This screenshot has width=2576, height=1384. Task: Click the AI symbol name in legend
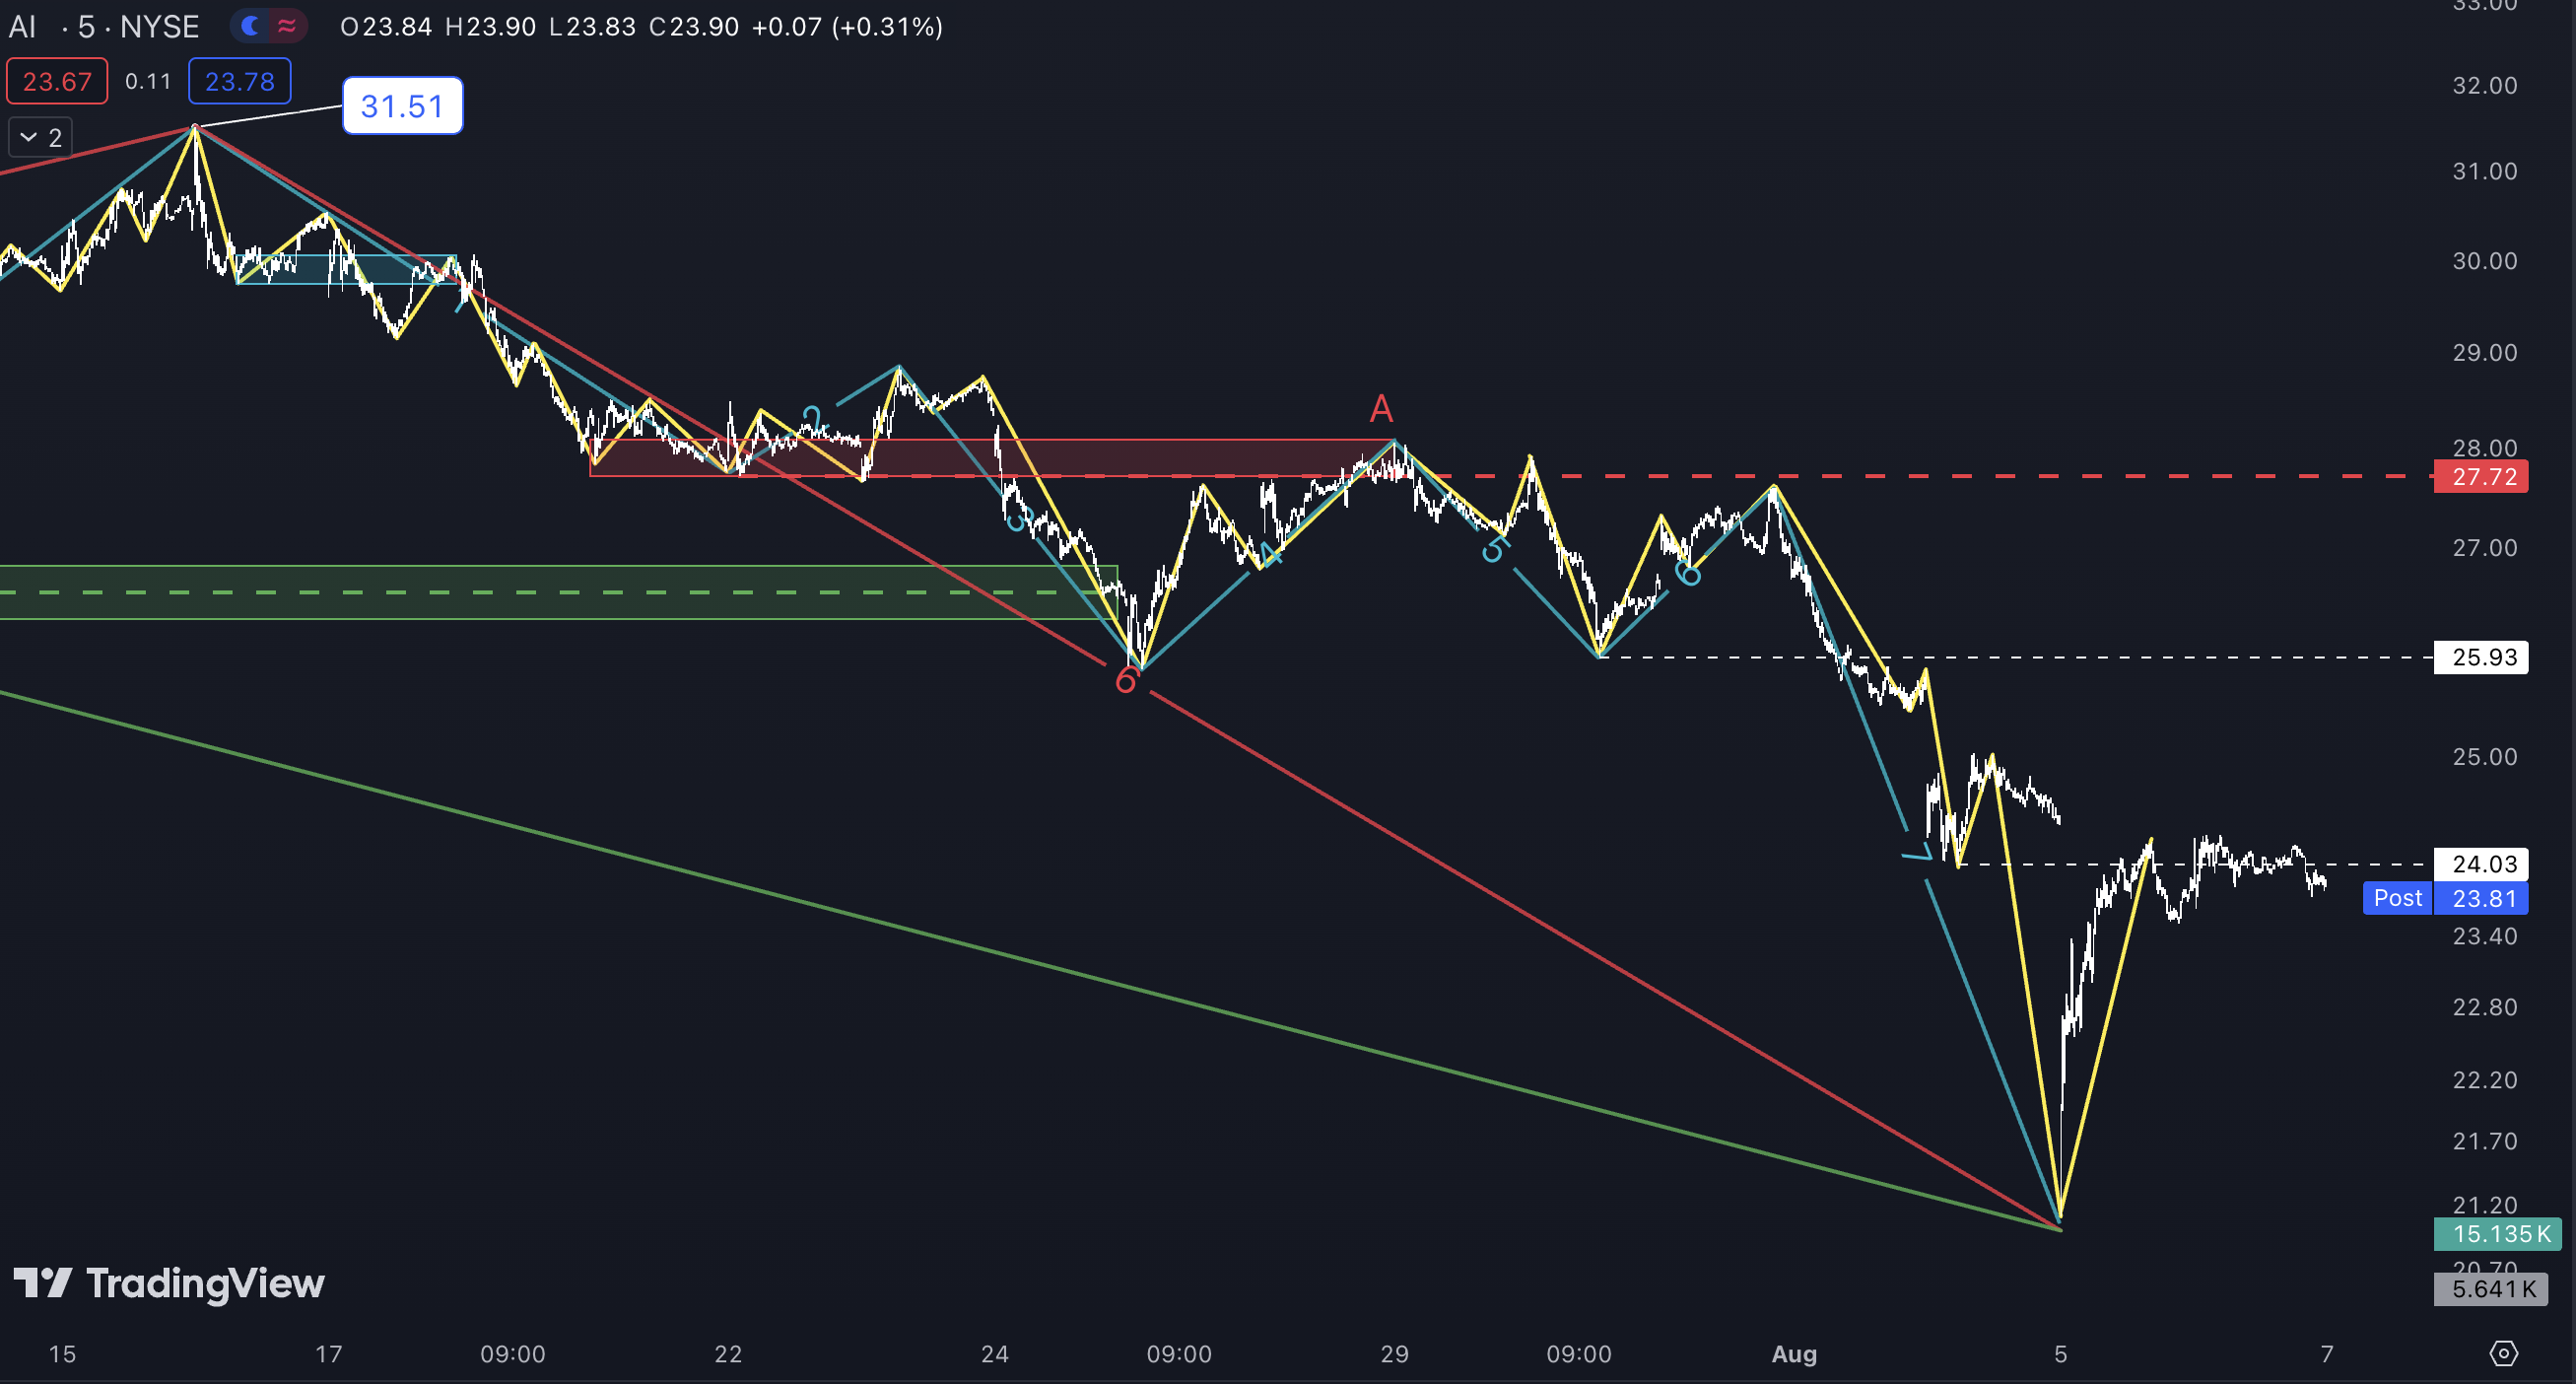coord(22,27)
